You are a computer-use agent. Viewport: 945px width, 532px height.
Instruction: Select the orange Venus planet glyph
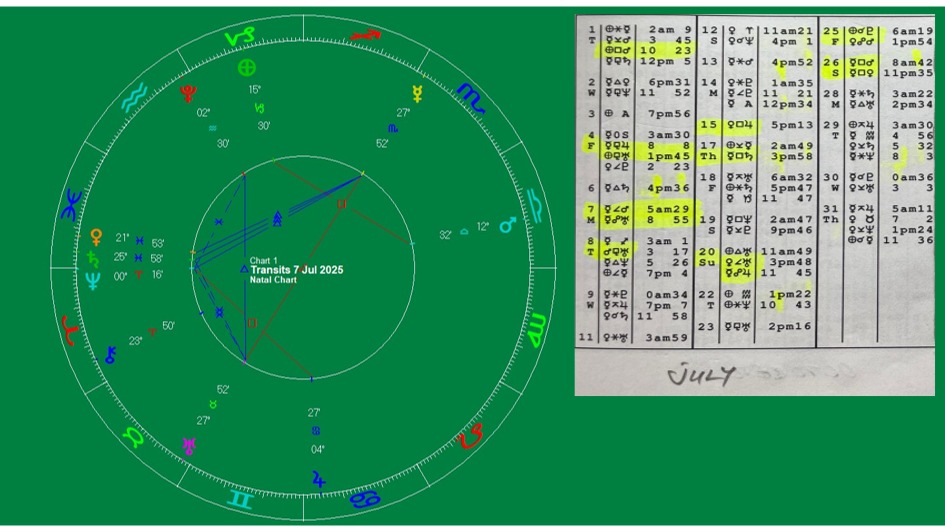[x=96, y=237]
